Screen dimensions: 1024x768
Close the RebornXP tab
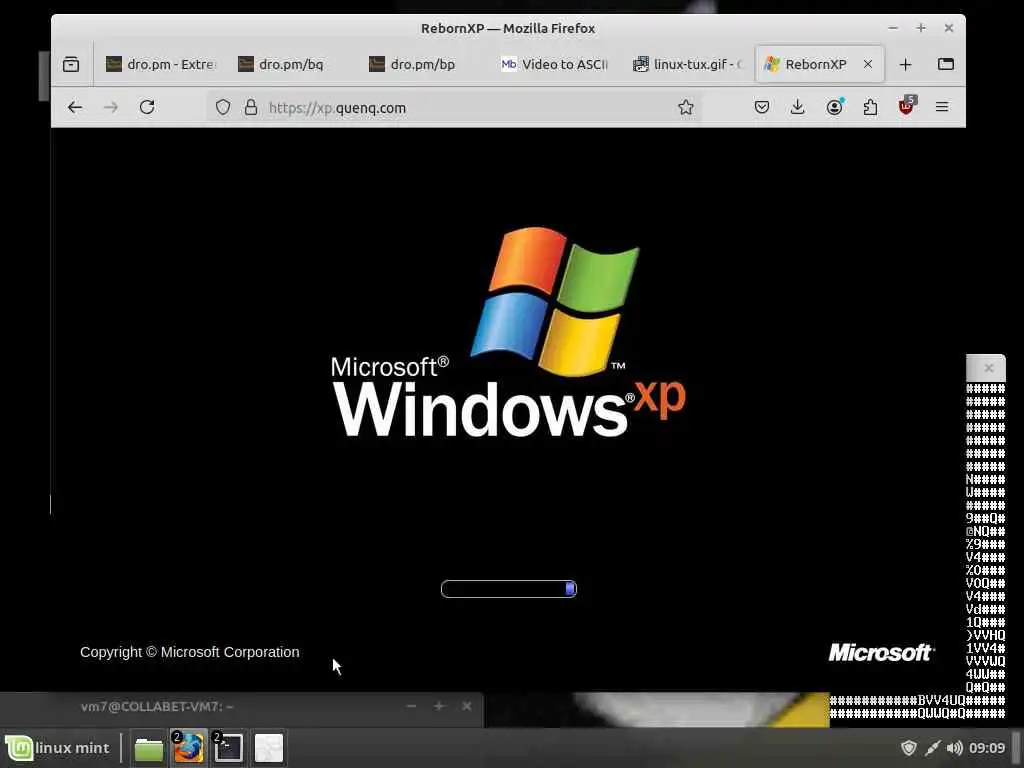click(868, 64)
